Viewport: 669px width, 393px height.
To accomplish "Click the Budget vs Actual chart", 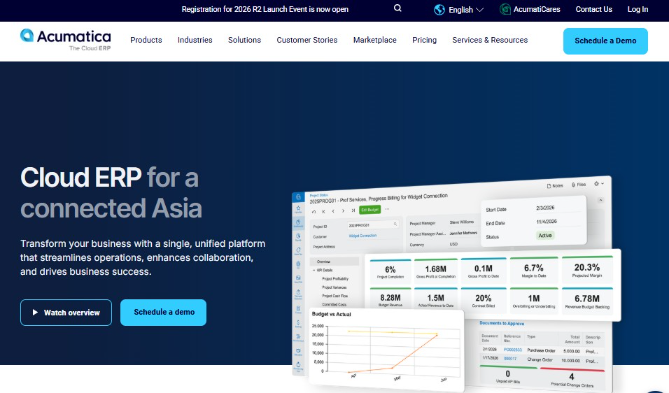I will [x=386, y=349].
